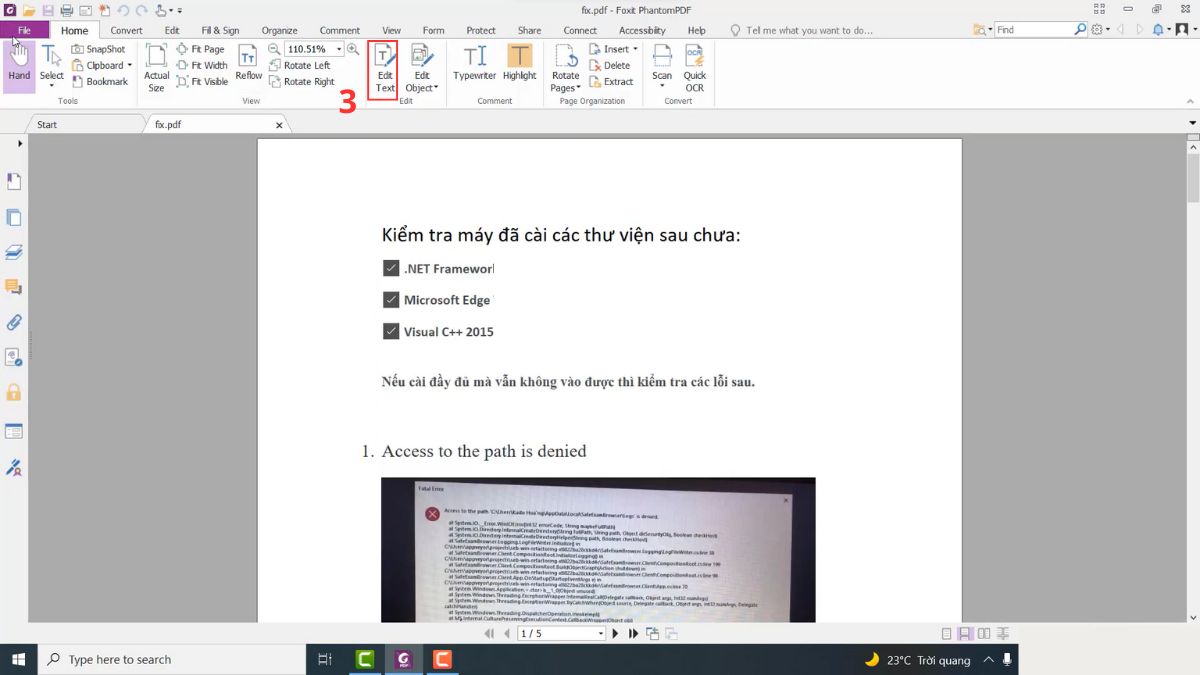The width and height of the screenshot is (1200, 675).
Task: Open the security lock panel in sidebar
Action: click(x=14, y=392)
